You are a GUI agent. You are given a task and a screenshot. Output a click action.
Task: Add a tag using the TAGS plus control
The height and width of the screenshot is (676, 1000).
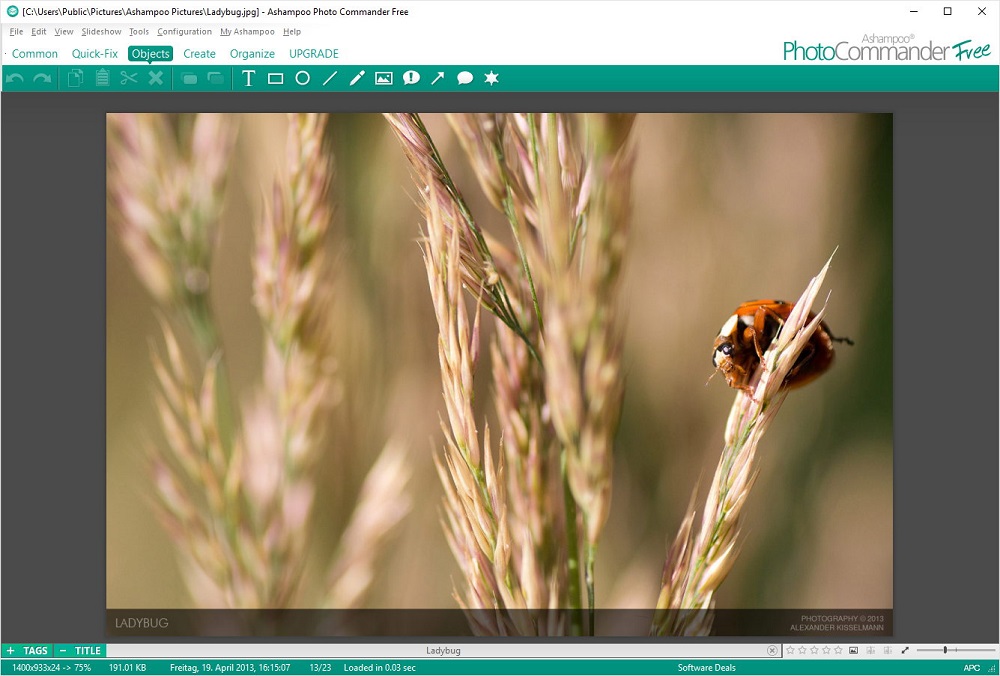pos(9,650)
